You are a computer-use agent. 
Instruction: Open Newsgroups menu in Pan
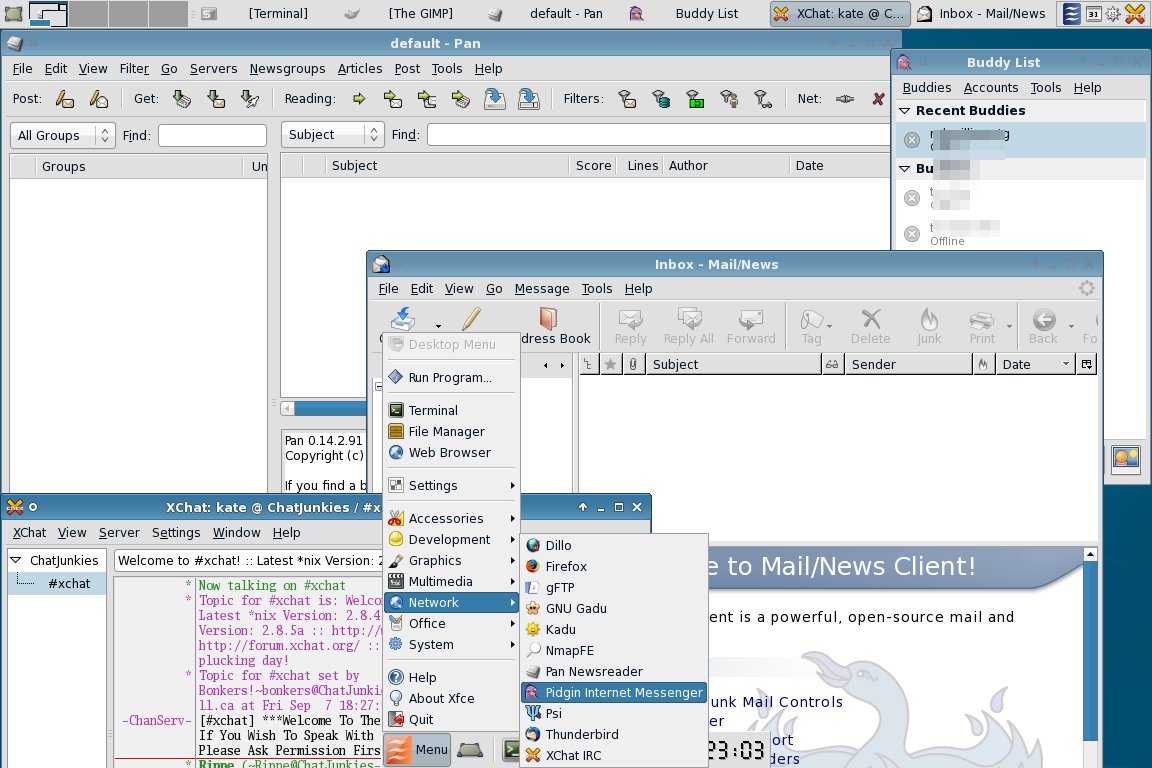(287, 68)
